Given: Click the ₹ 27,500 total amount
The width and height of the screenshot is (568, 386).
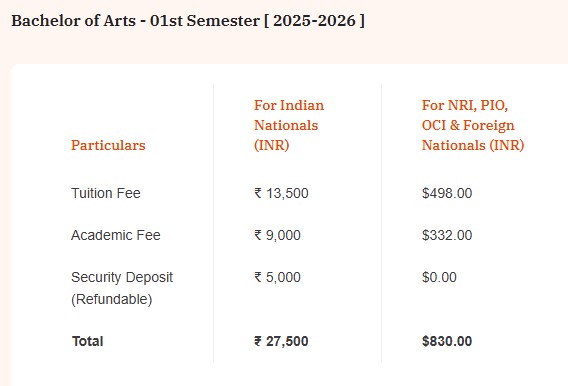Looking at the screenshot, I should (281, 341).
